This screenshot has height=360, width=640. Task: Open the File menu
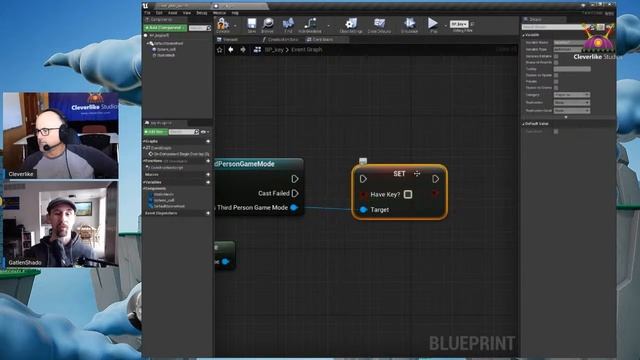147,13
